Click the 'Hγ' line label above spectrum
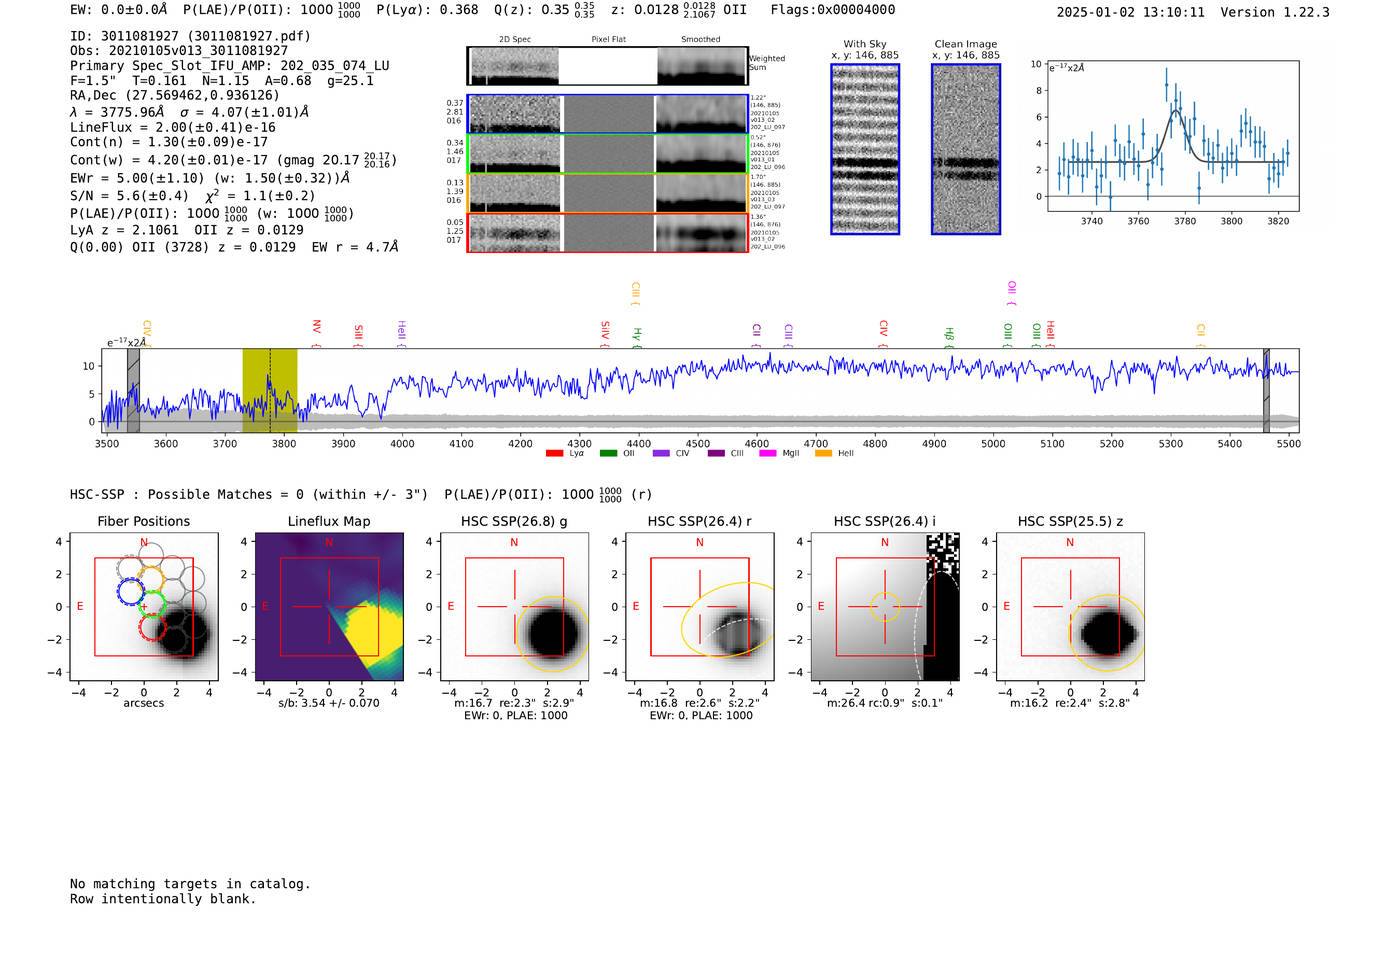Screen dimensions: 1400x953 637,334
